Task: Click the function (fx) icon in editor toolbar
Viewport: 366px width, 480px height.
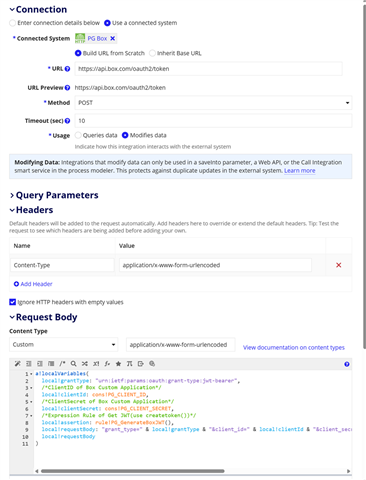Action: [x=107, y=364]
